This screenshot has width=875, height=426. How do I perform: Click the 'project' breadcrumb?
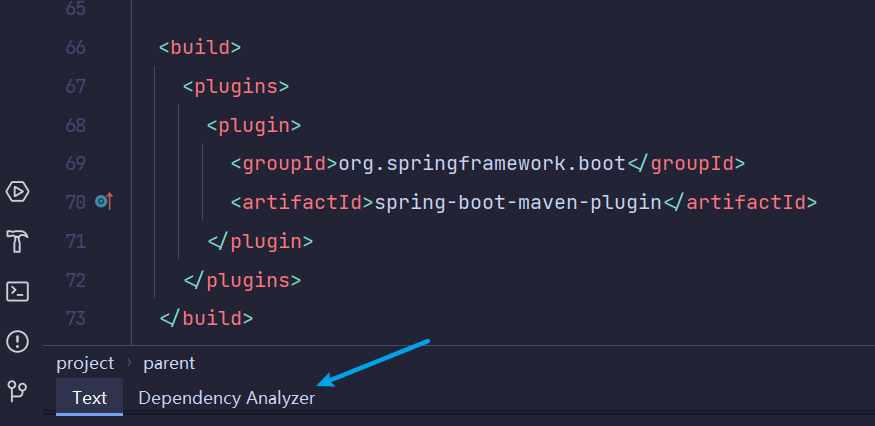point(85,363)
